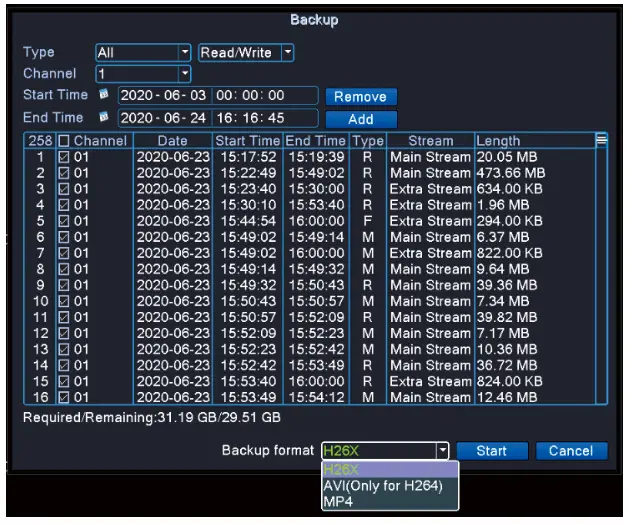Uncheck row 3 checkbox (15:23:40)
630x524 pixels.
64,189
